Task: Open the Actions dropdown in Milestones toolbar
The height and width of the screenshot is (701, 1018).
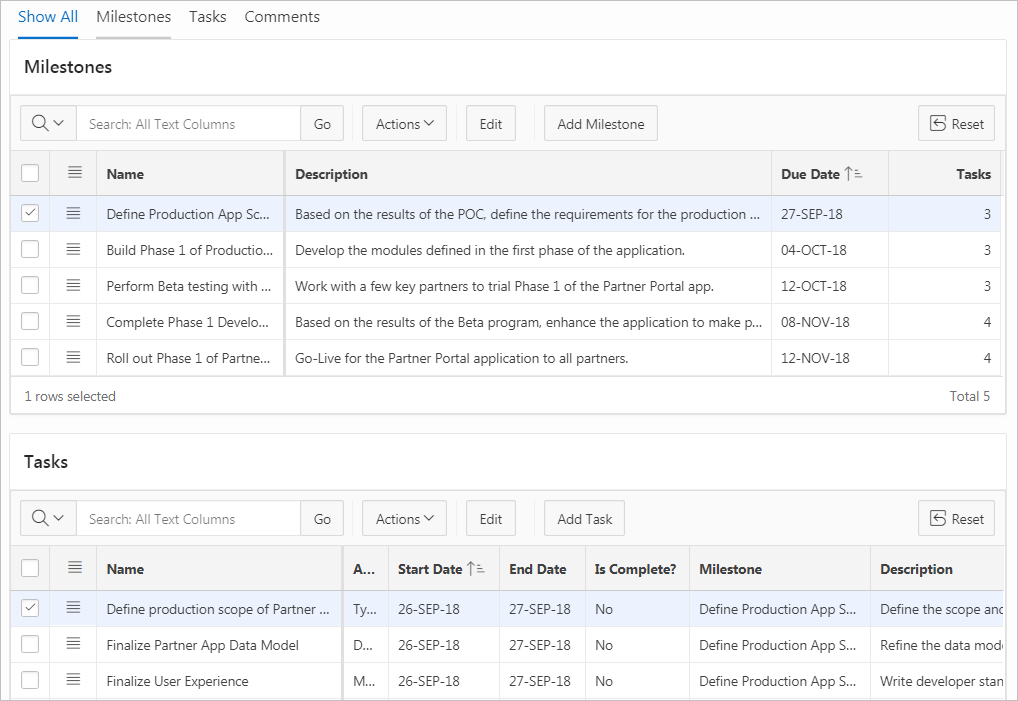Action: point(404,124)
